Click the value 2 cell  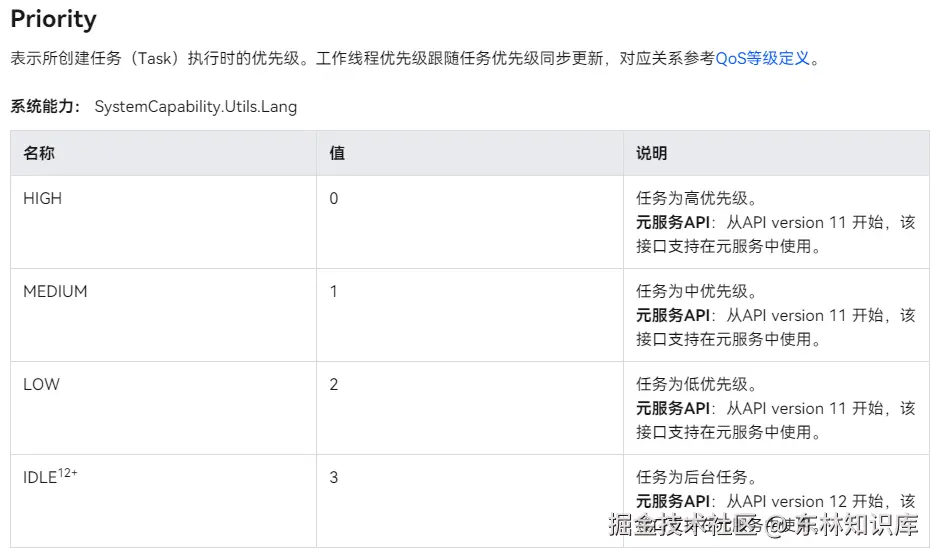click(x=334, y=384)
